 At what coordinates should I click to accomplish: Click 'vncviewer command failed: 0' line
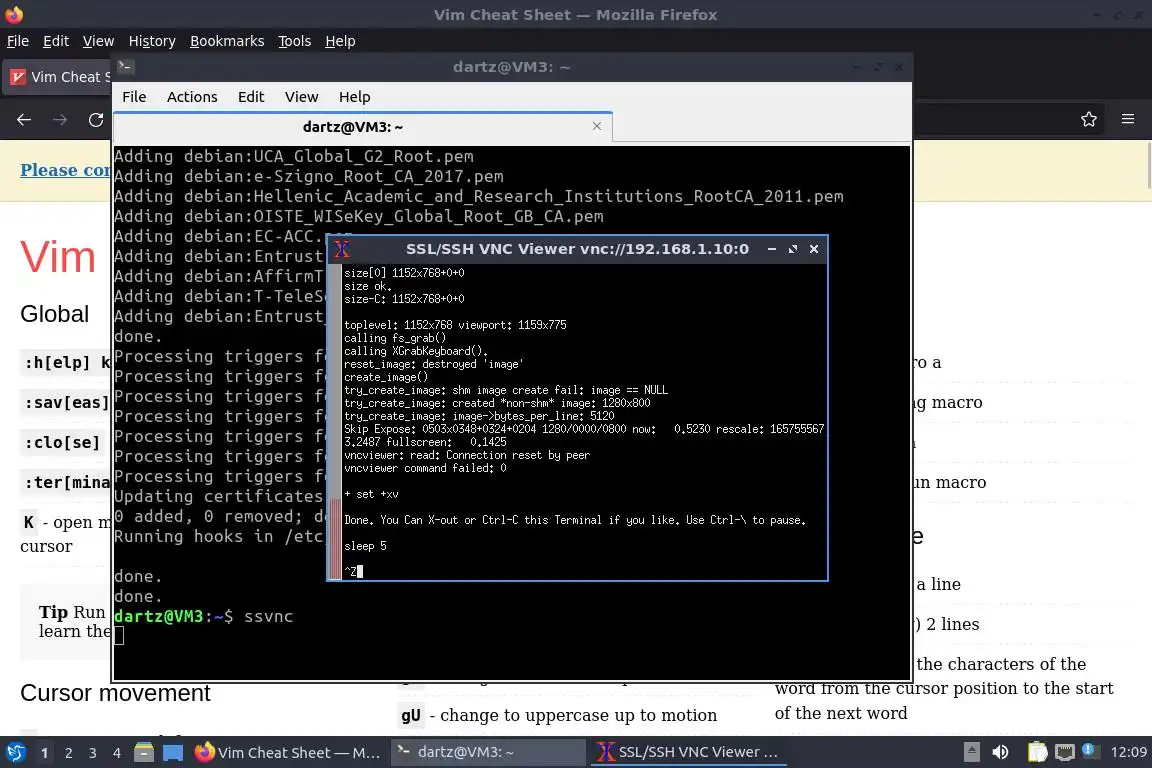click(425, 468)
